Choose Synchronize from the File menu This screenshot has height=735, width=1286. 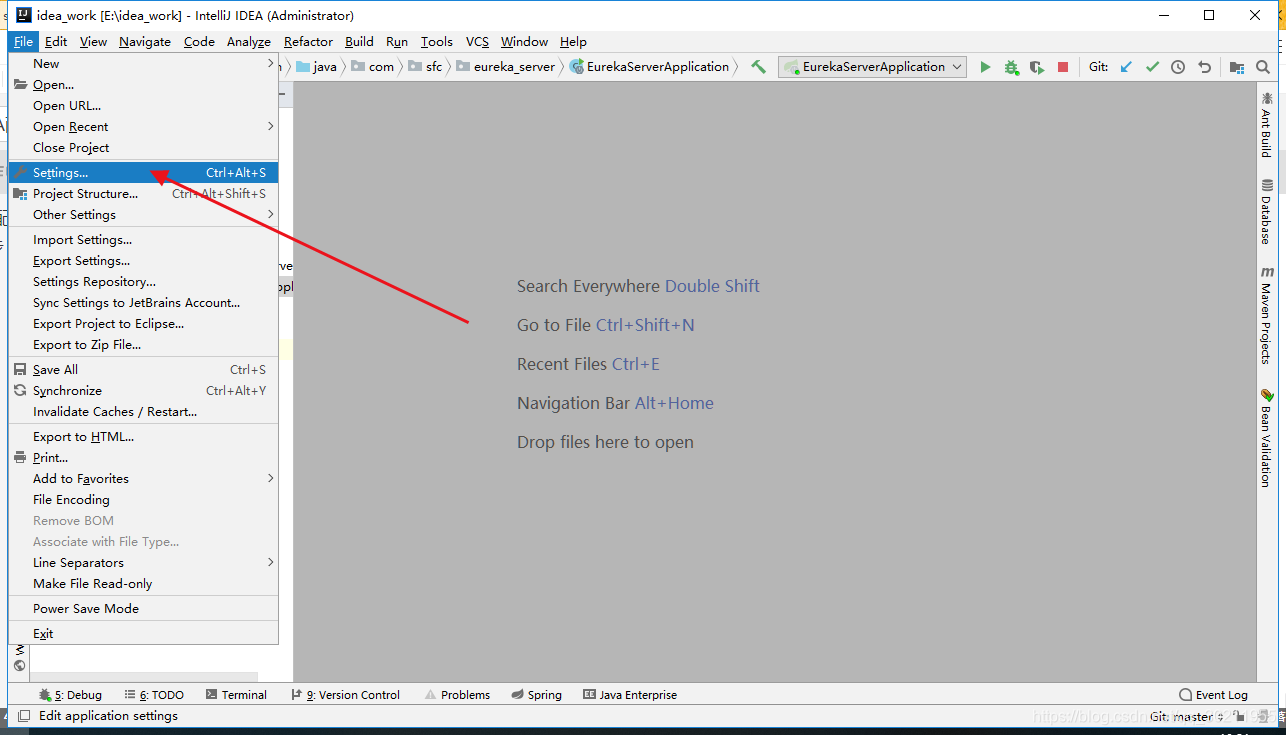tap(144, 391)
